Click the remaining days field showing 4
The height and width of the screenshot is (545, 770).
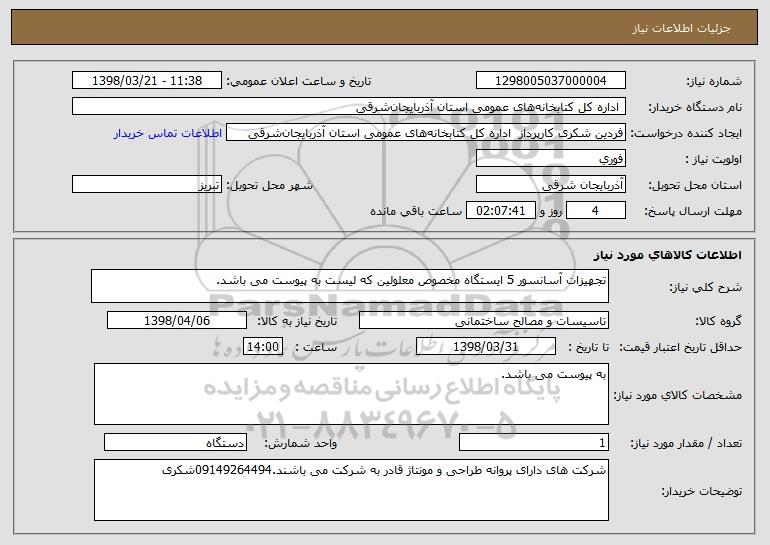coord(596,211)
